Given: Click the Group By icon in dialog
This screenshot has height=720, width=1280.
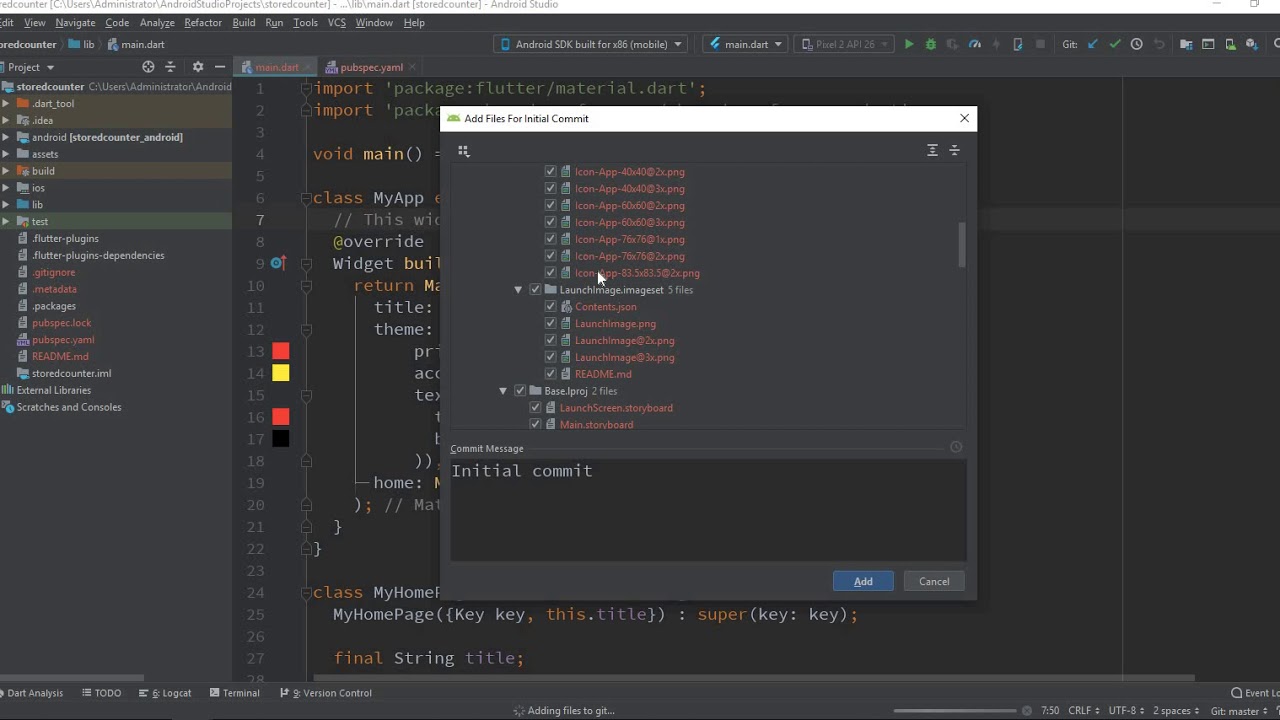Looking at the screenshot, I should (x=464, y=151).
